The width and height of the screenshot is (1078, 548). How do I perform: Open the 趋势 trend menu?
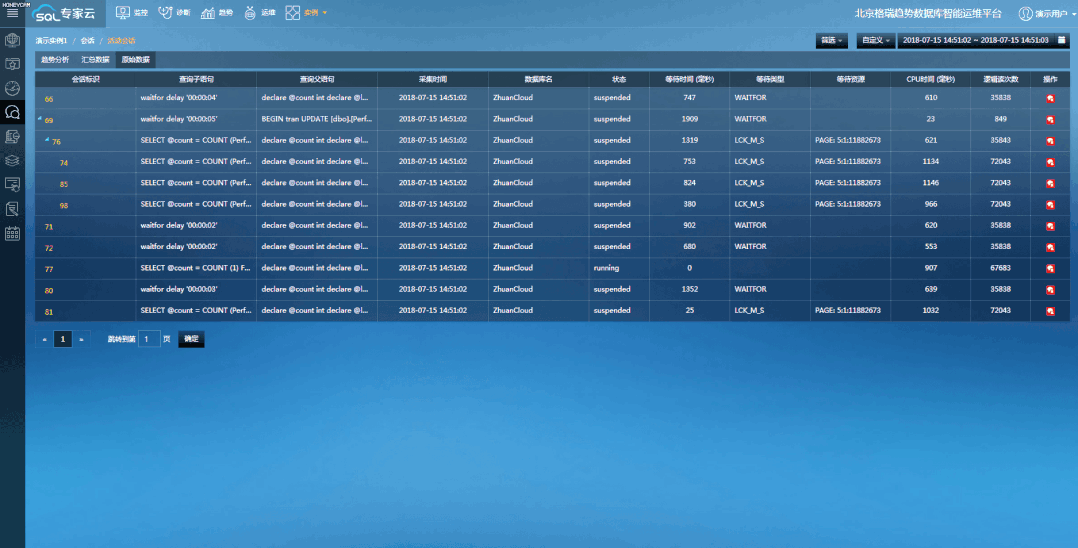coord(217,13)
